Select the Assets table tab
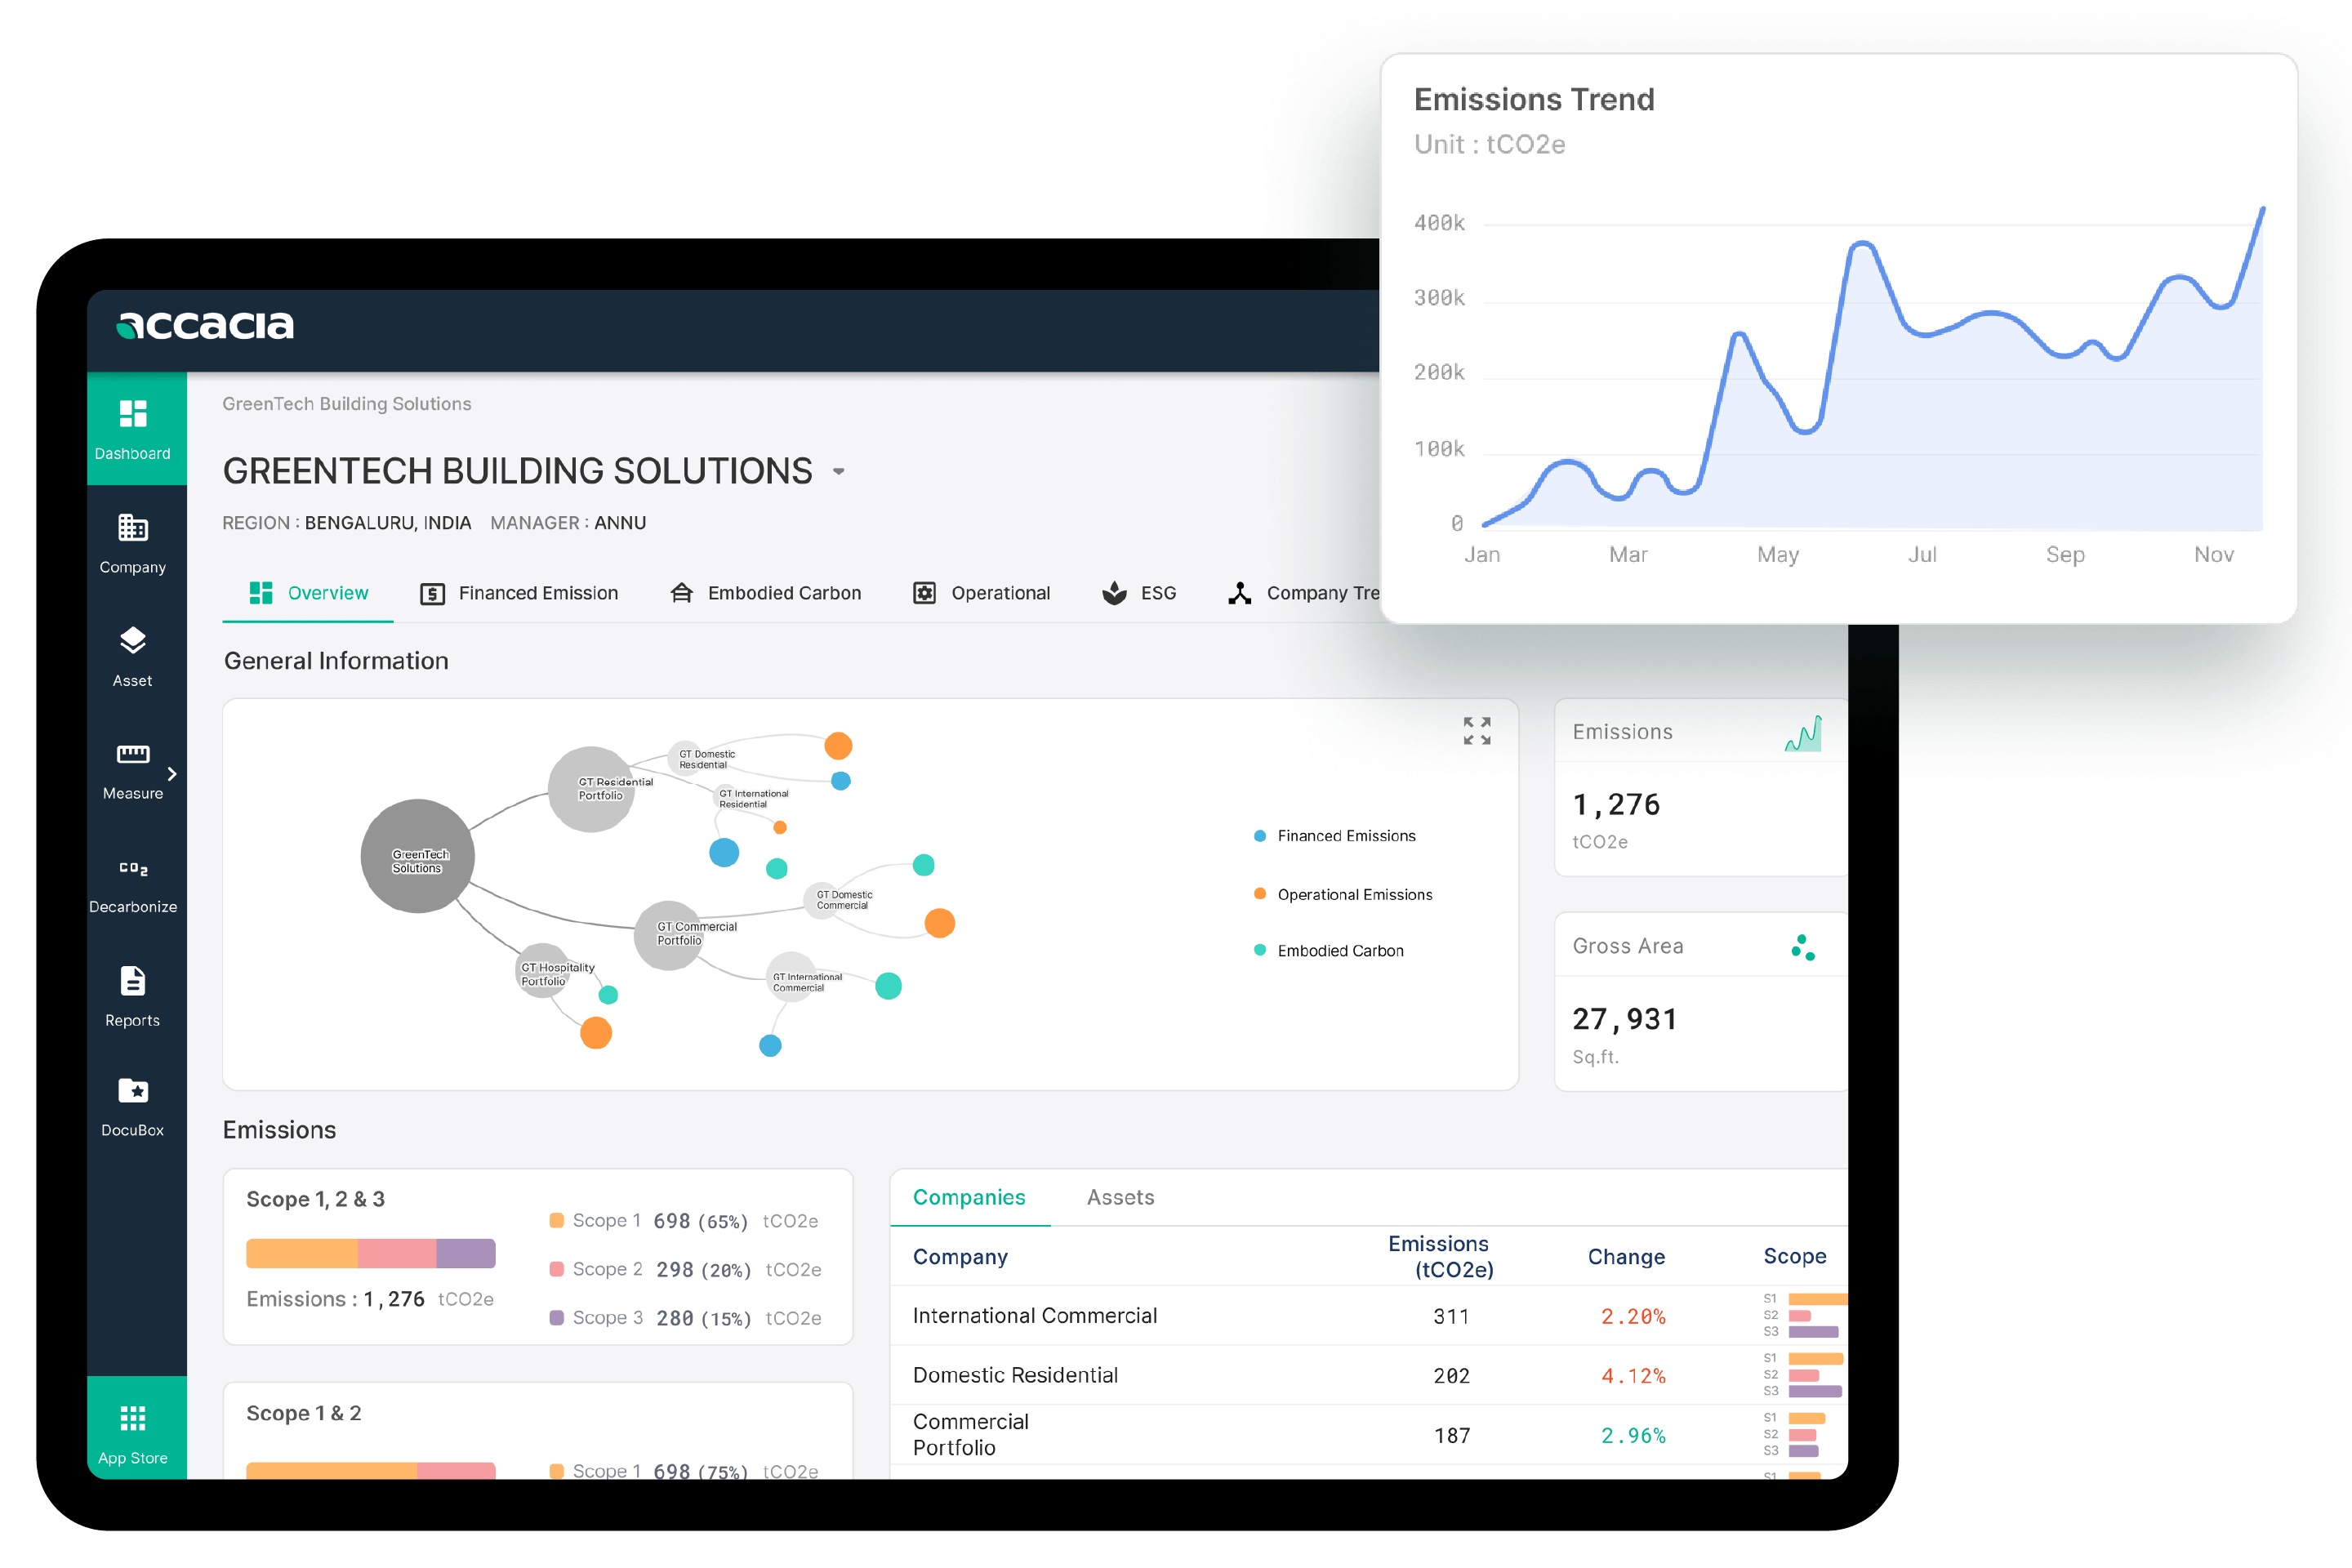This screenshot has width=2352, height=1568. (1120, 1197)
